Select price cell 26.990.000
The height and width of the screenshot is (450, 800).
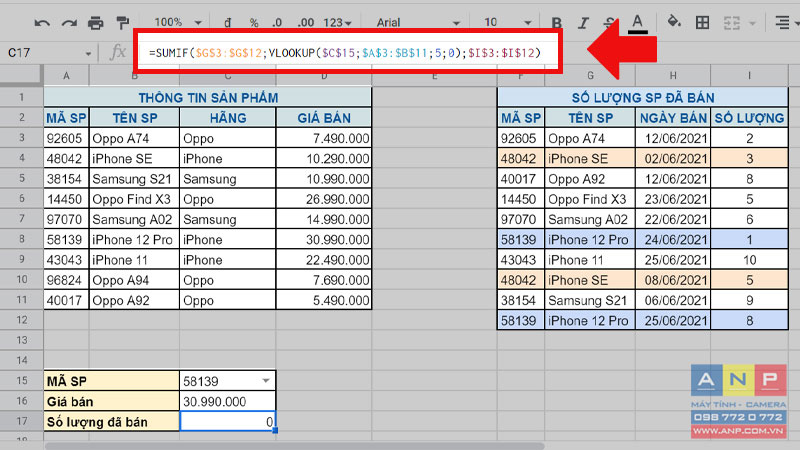(324, 199)
